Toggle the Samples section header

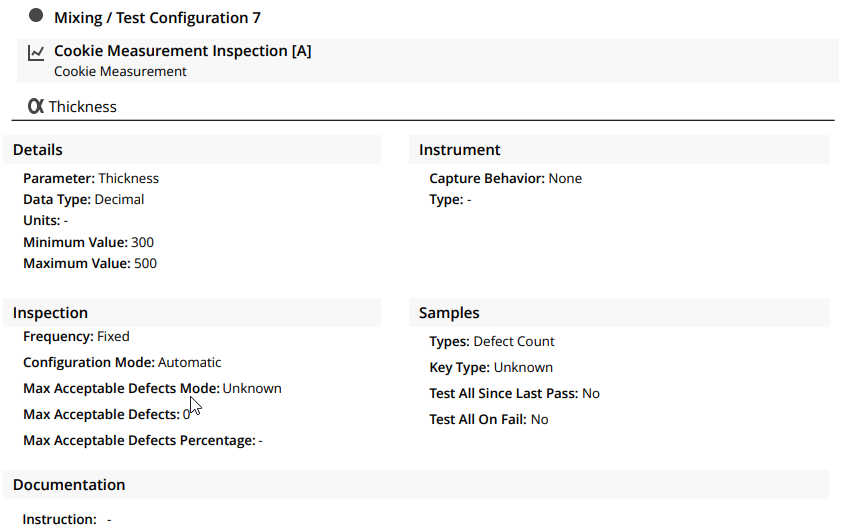click(619, 313)
